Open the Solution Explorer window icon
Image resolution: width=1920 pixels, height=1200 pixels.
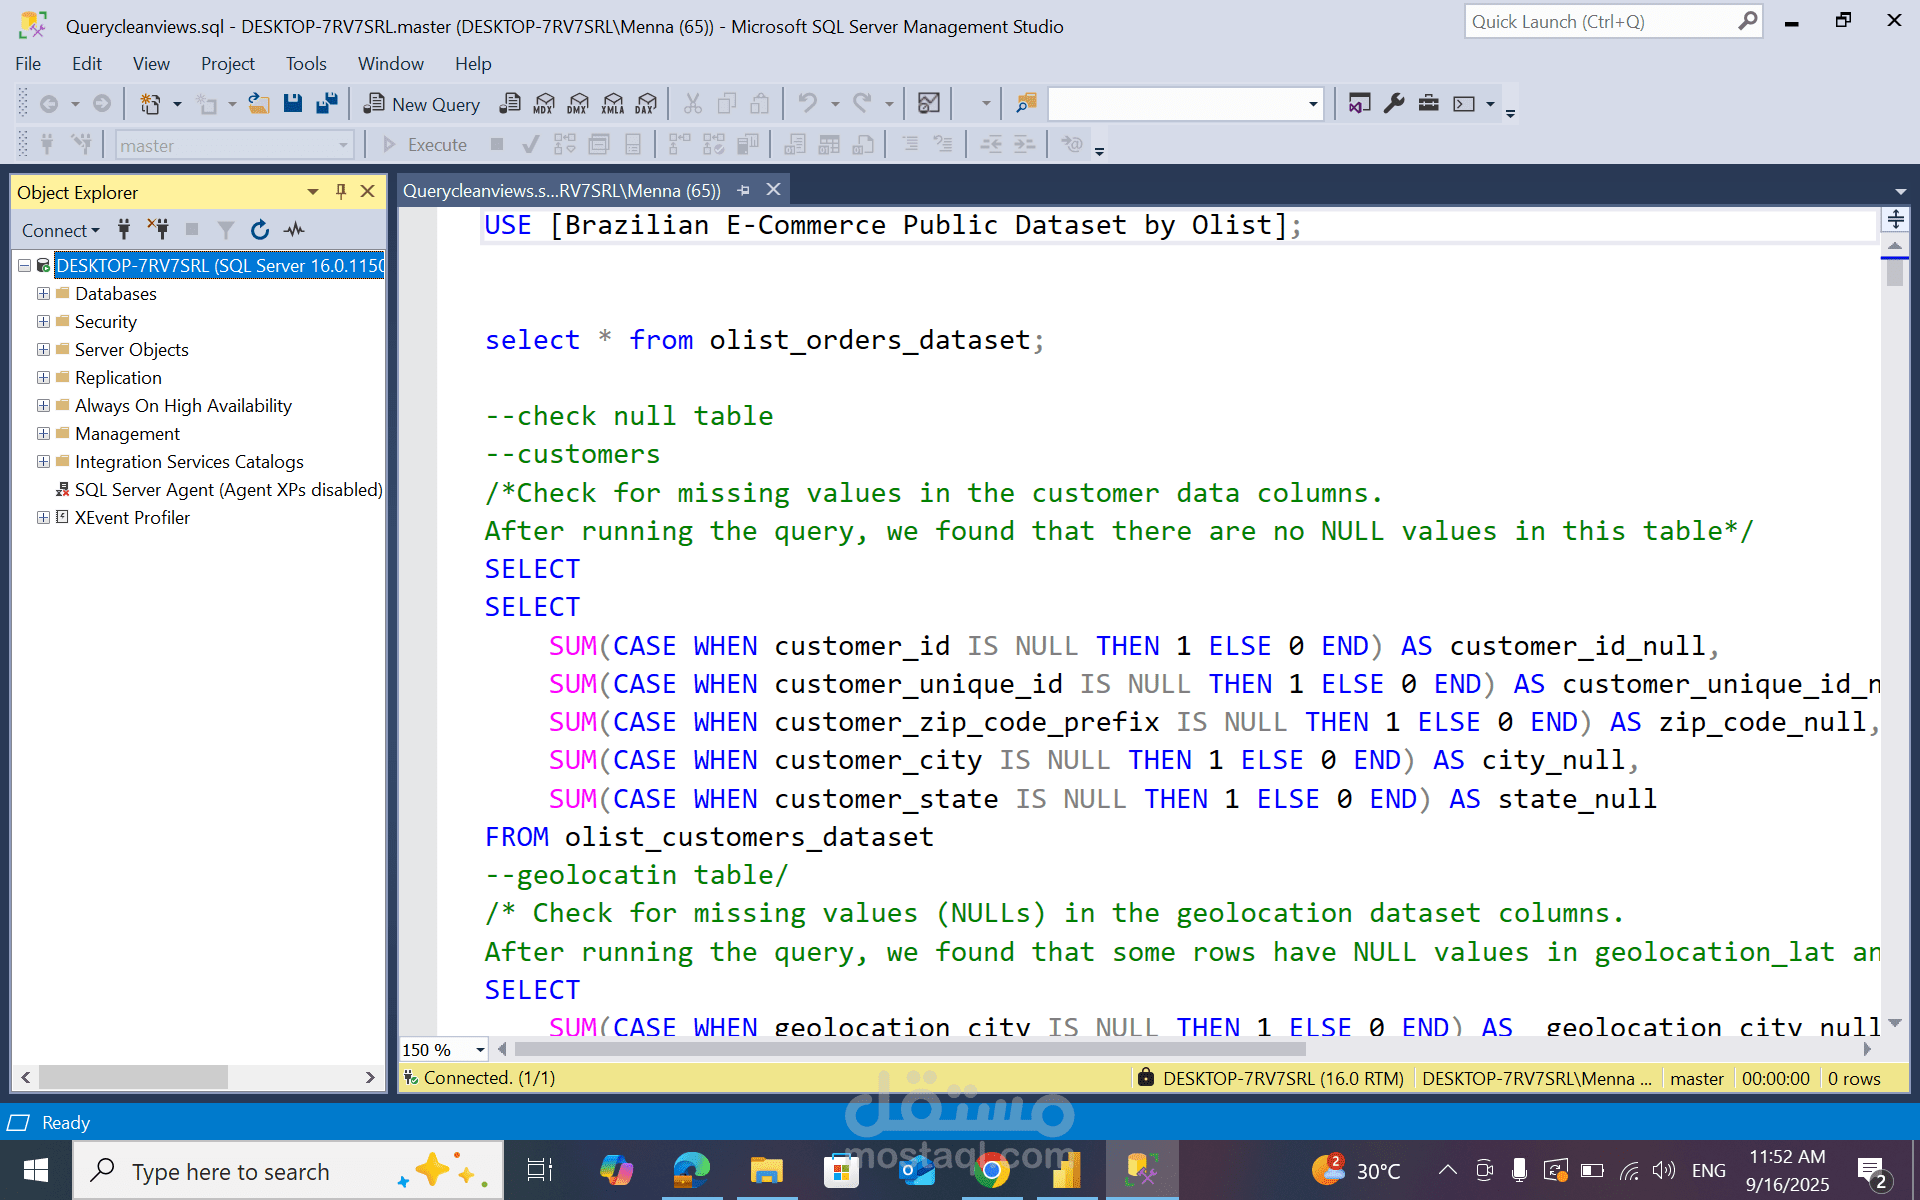(1359, 103)
